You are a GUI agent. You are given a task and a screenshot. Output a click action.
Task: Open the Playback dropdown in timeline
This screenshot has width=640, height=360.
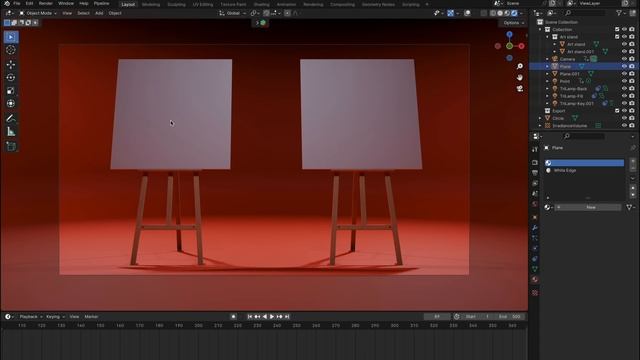[x=31, y=317]
